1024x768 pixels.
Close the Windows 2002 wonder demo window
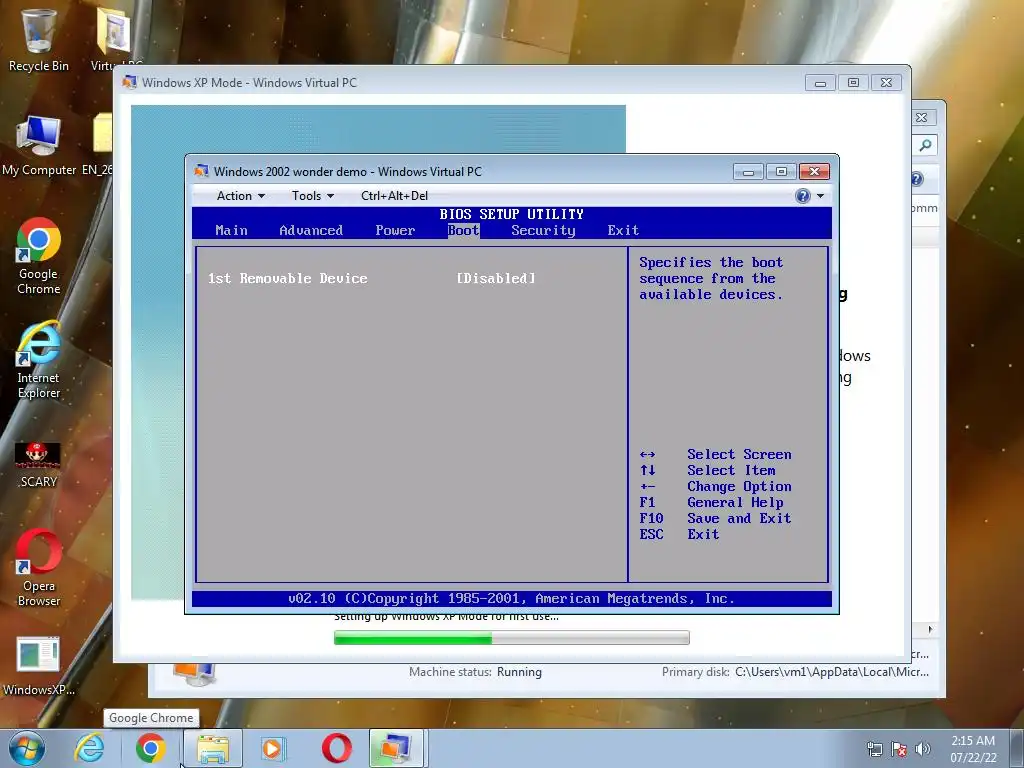(814, 172)
